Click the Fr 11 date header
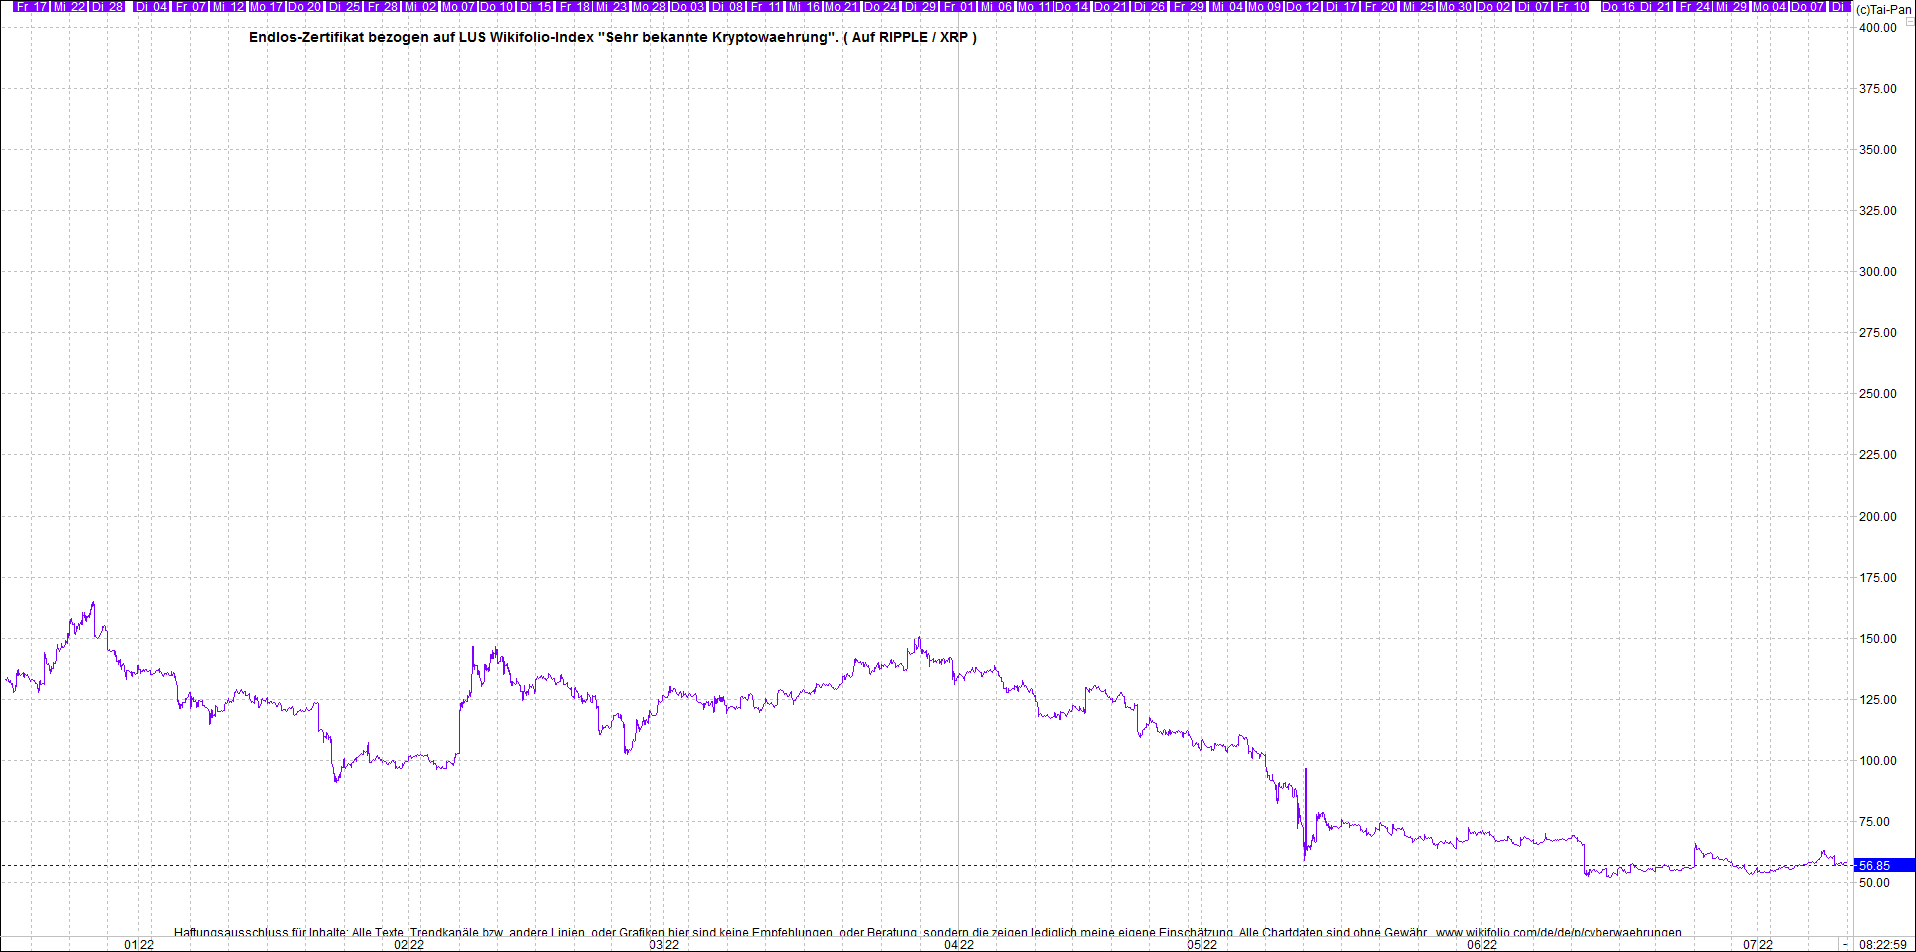This screenshot has height=952, width=1916. pos(765,6)
